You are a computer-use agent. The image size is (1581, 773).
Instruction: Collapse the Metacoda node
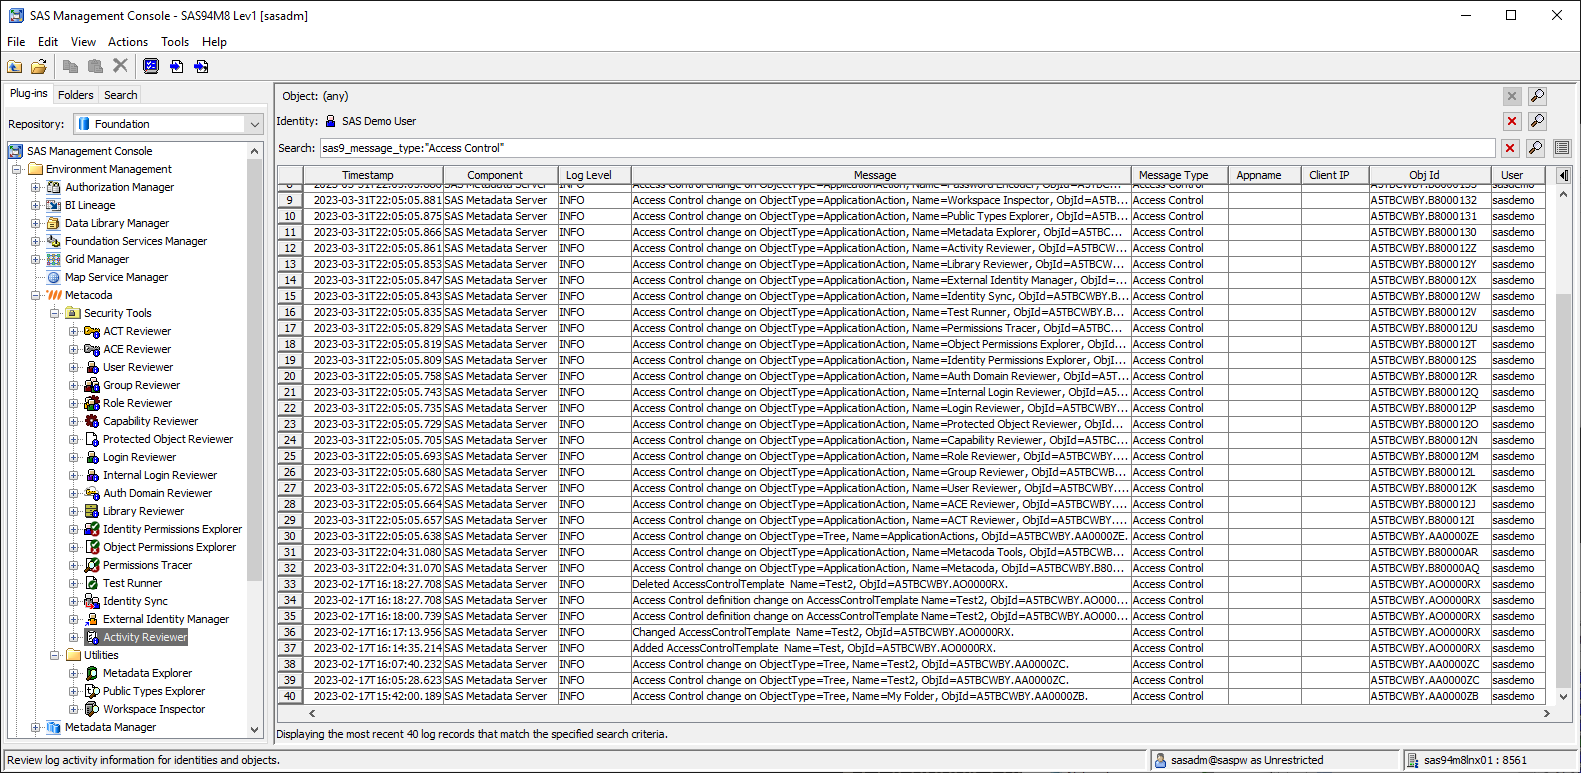point(36,295)
